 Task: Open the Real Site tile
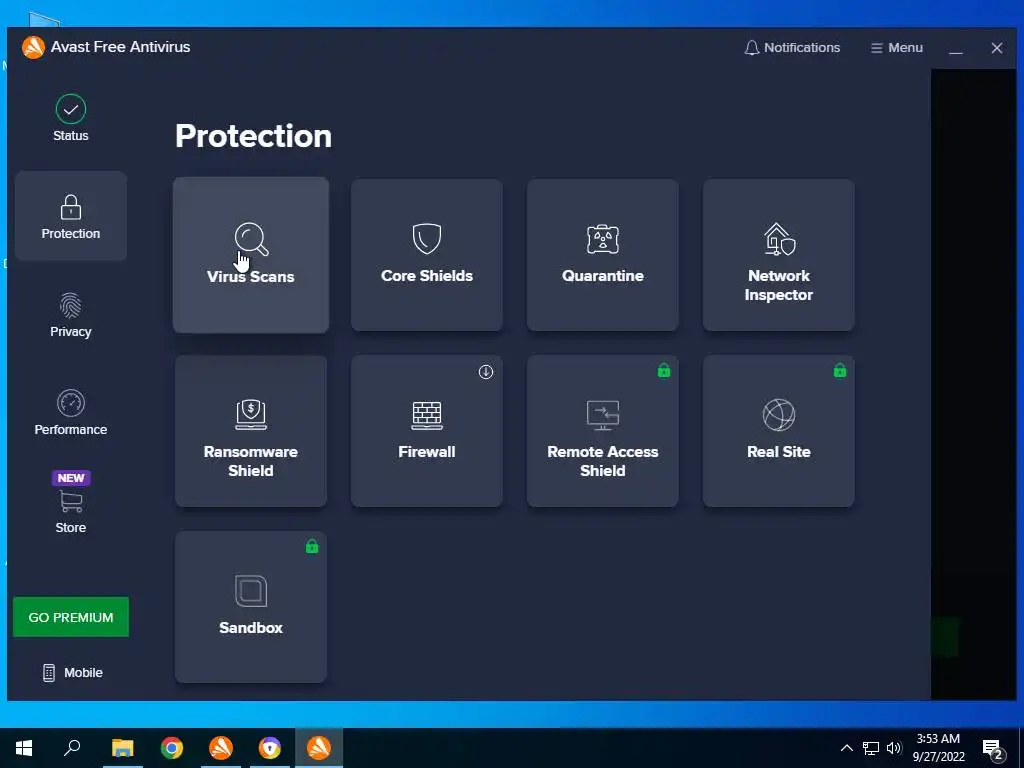coord(778,431)
